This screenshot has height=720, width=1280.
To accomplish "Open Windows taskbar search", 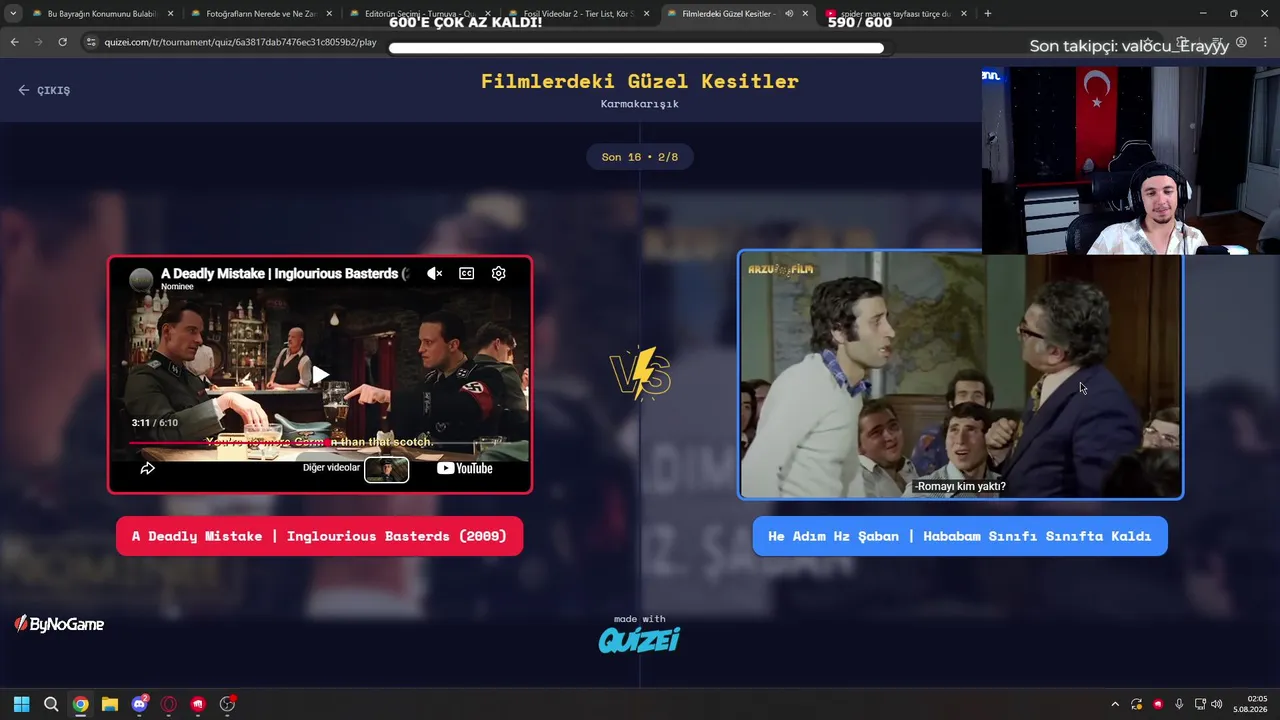I will click(51, 704).
